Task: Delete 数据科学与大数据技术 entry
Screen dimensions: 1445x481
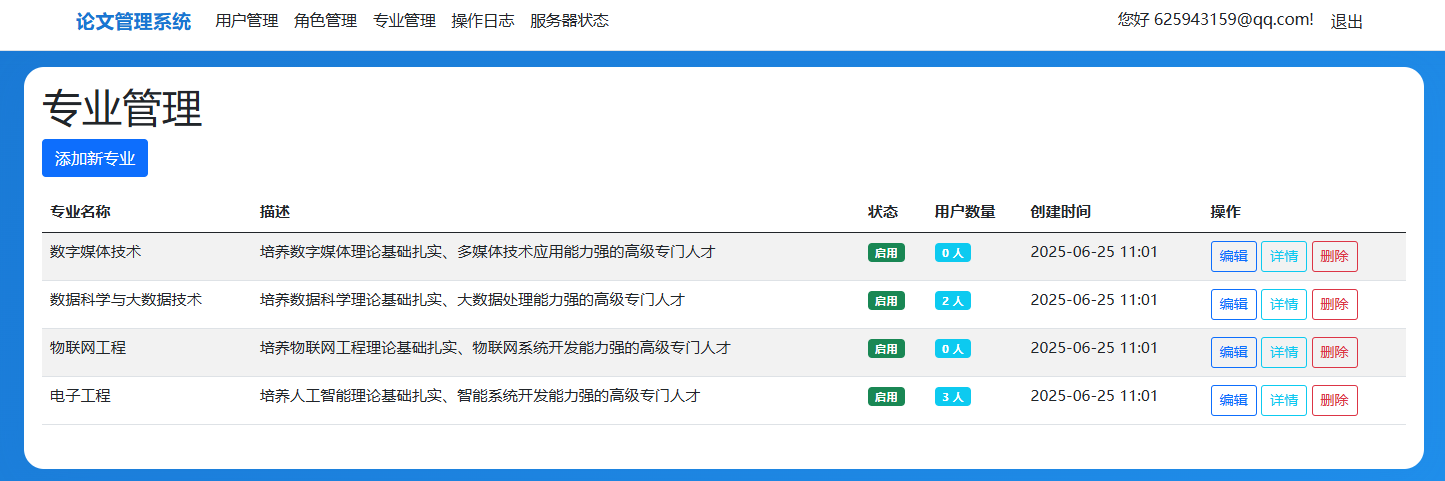Action: pyautogui.click(x=1334, y=304)
